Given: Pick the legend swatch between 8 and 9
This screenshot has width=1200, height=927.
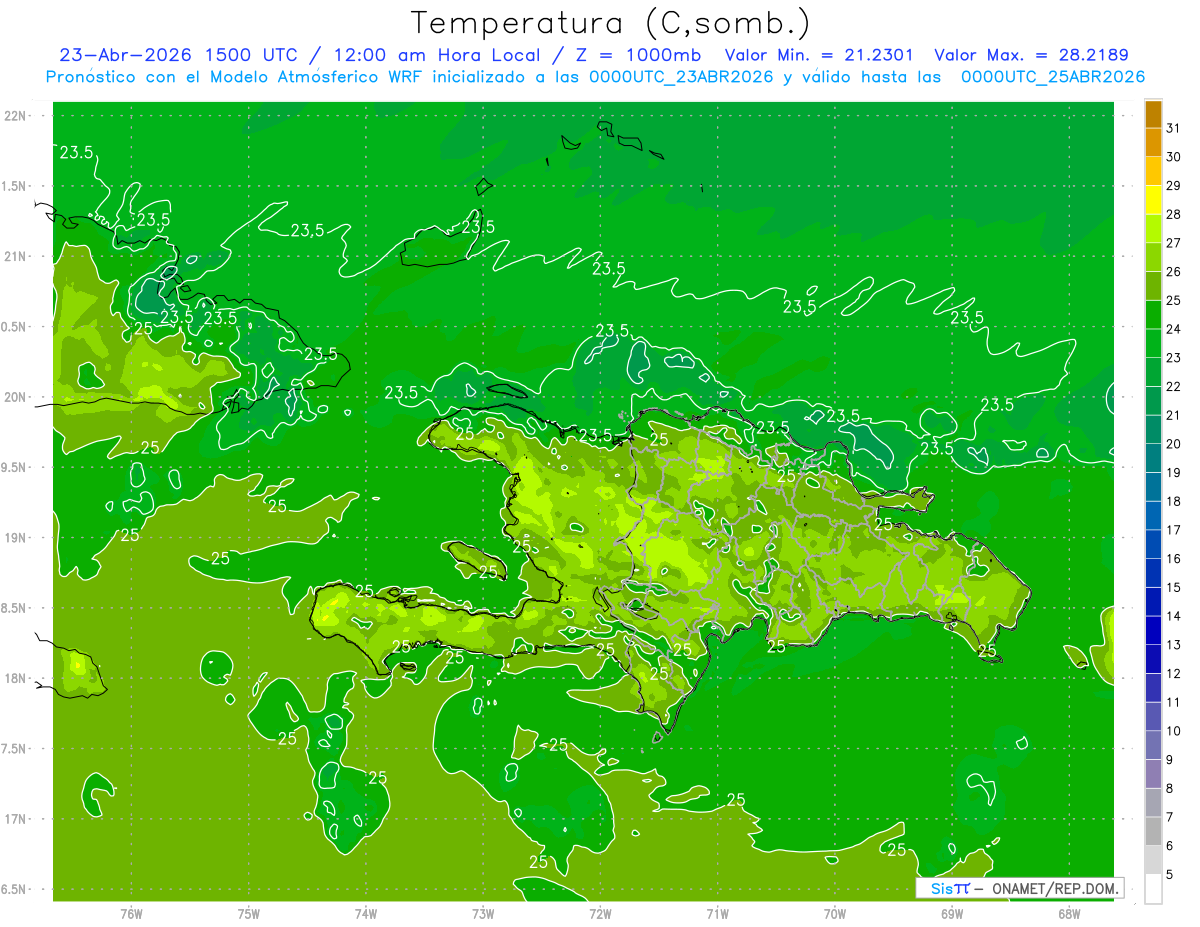Looking at the screenshot, I should click(1153, 774).
